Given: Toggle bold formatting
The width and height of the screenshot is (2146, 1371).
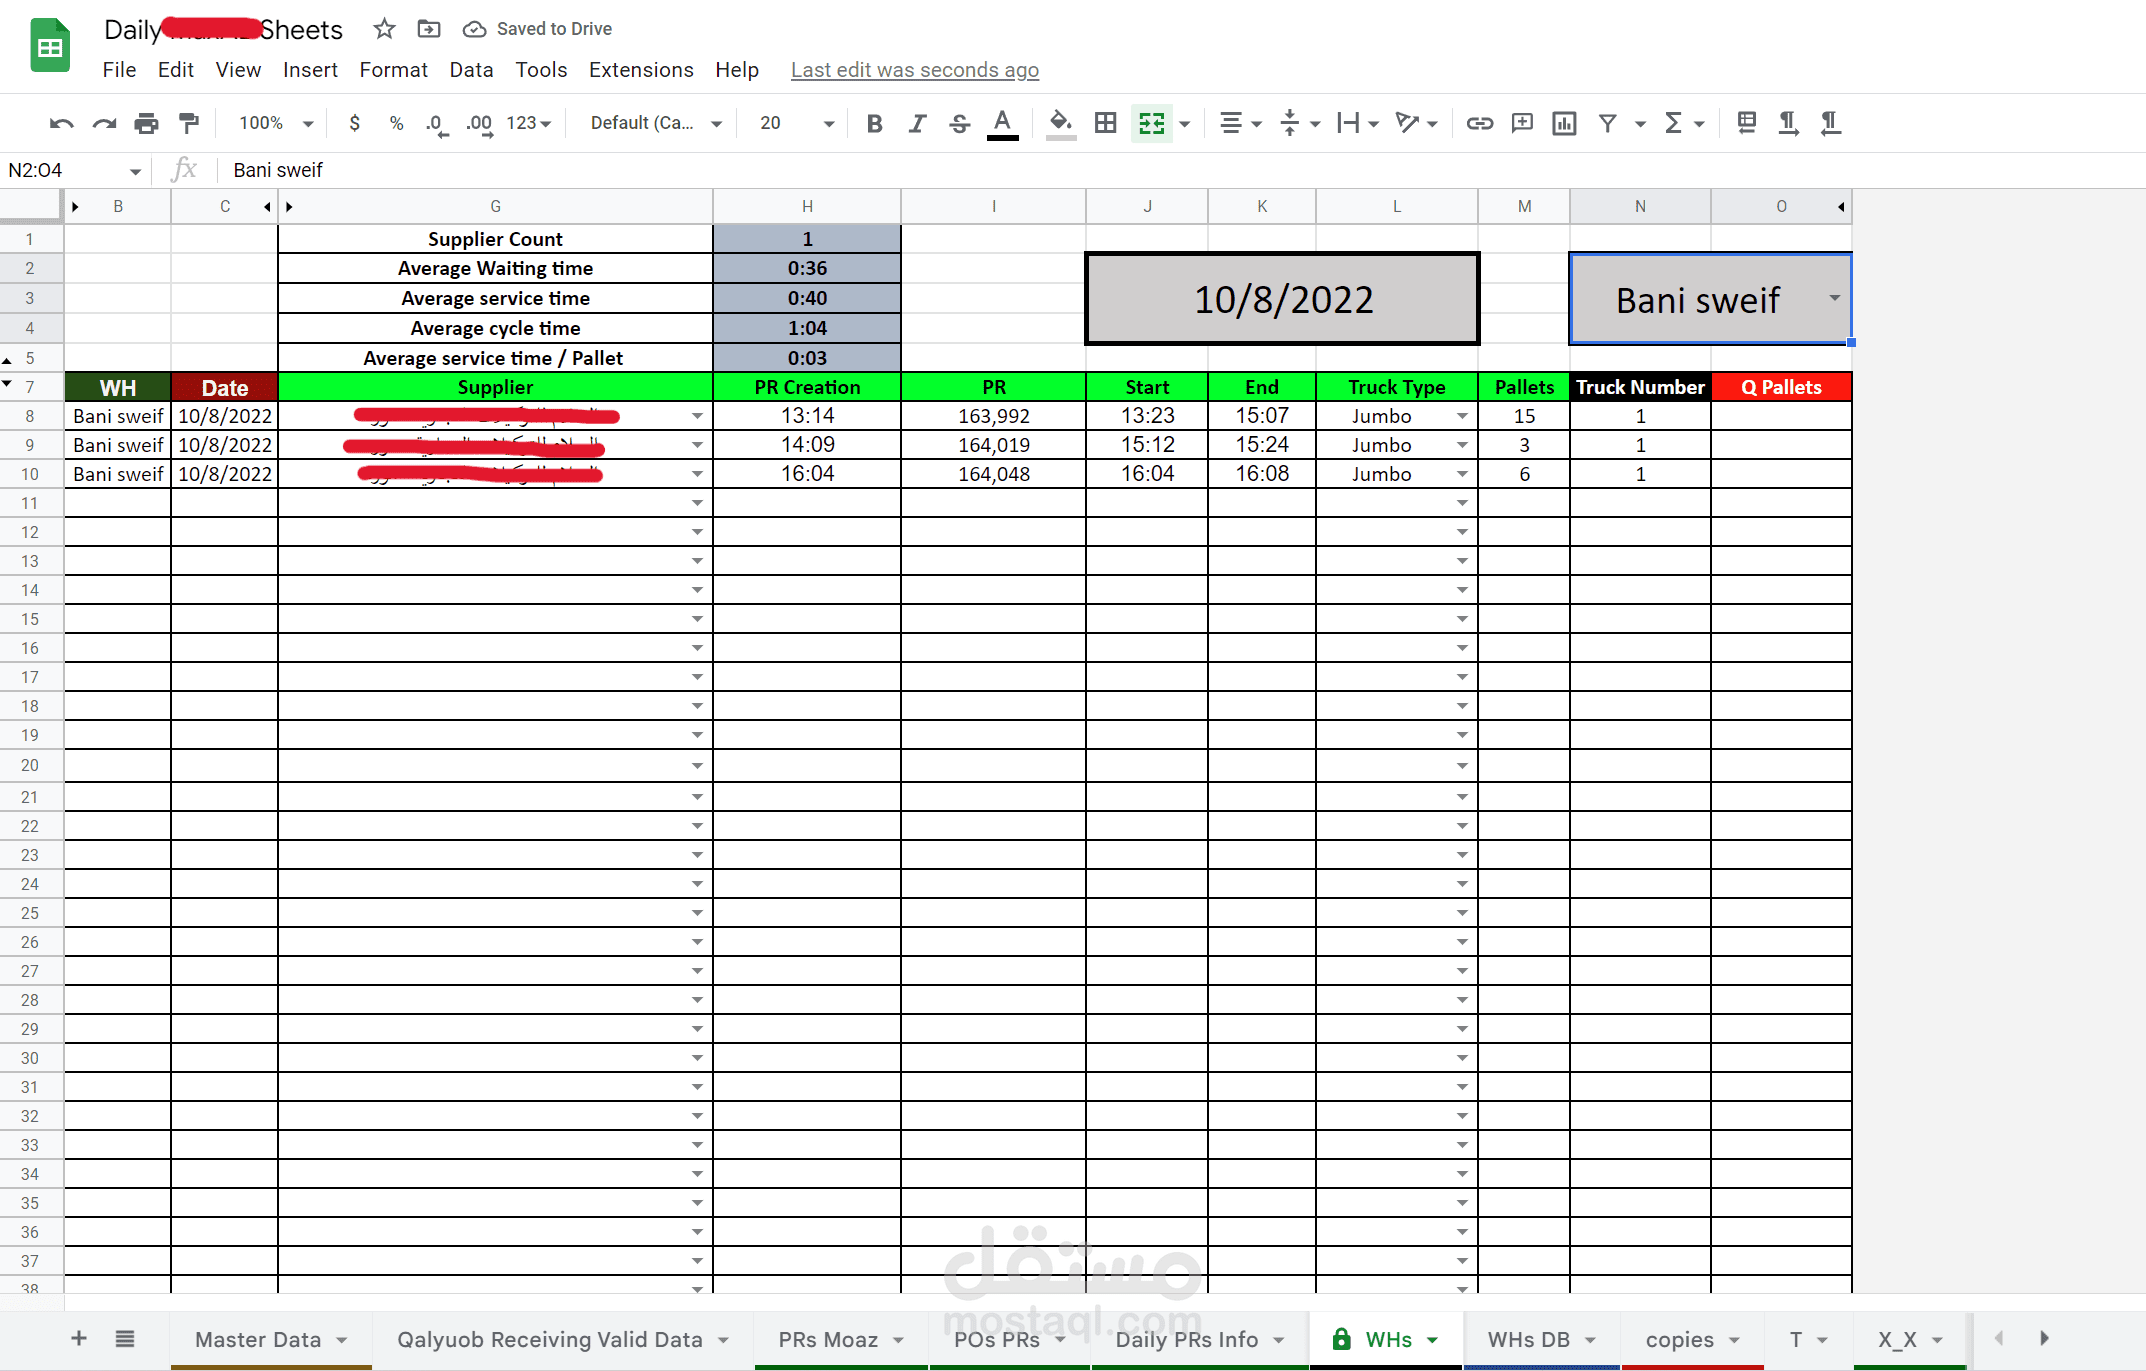Looking at the screenshot, I should 874,123.
